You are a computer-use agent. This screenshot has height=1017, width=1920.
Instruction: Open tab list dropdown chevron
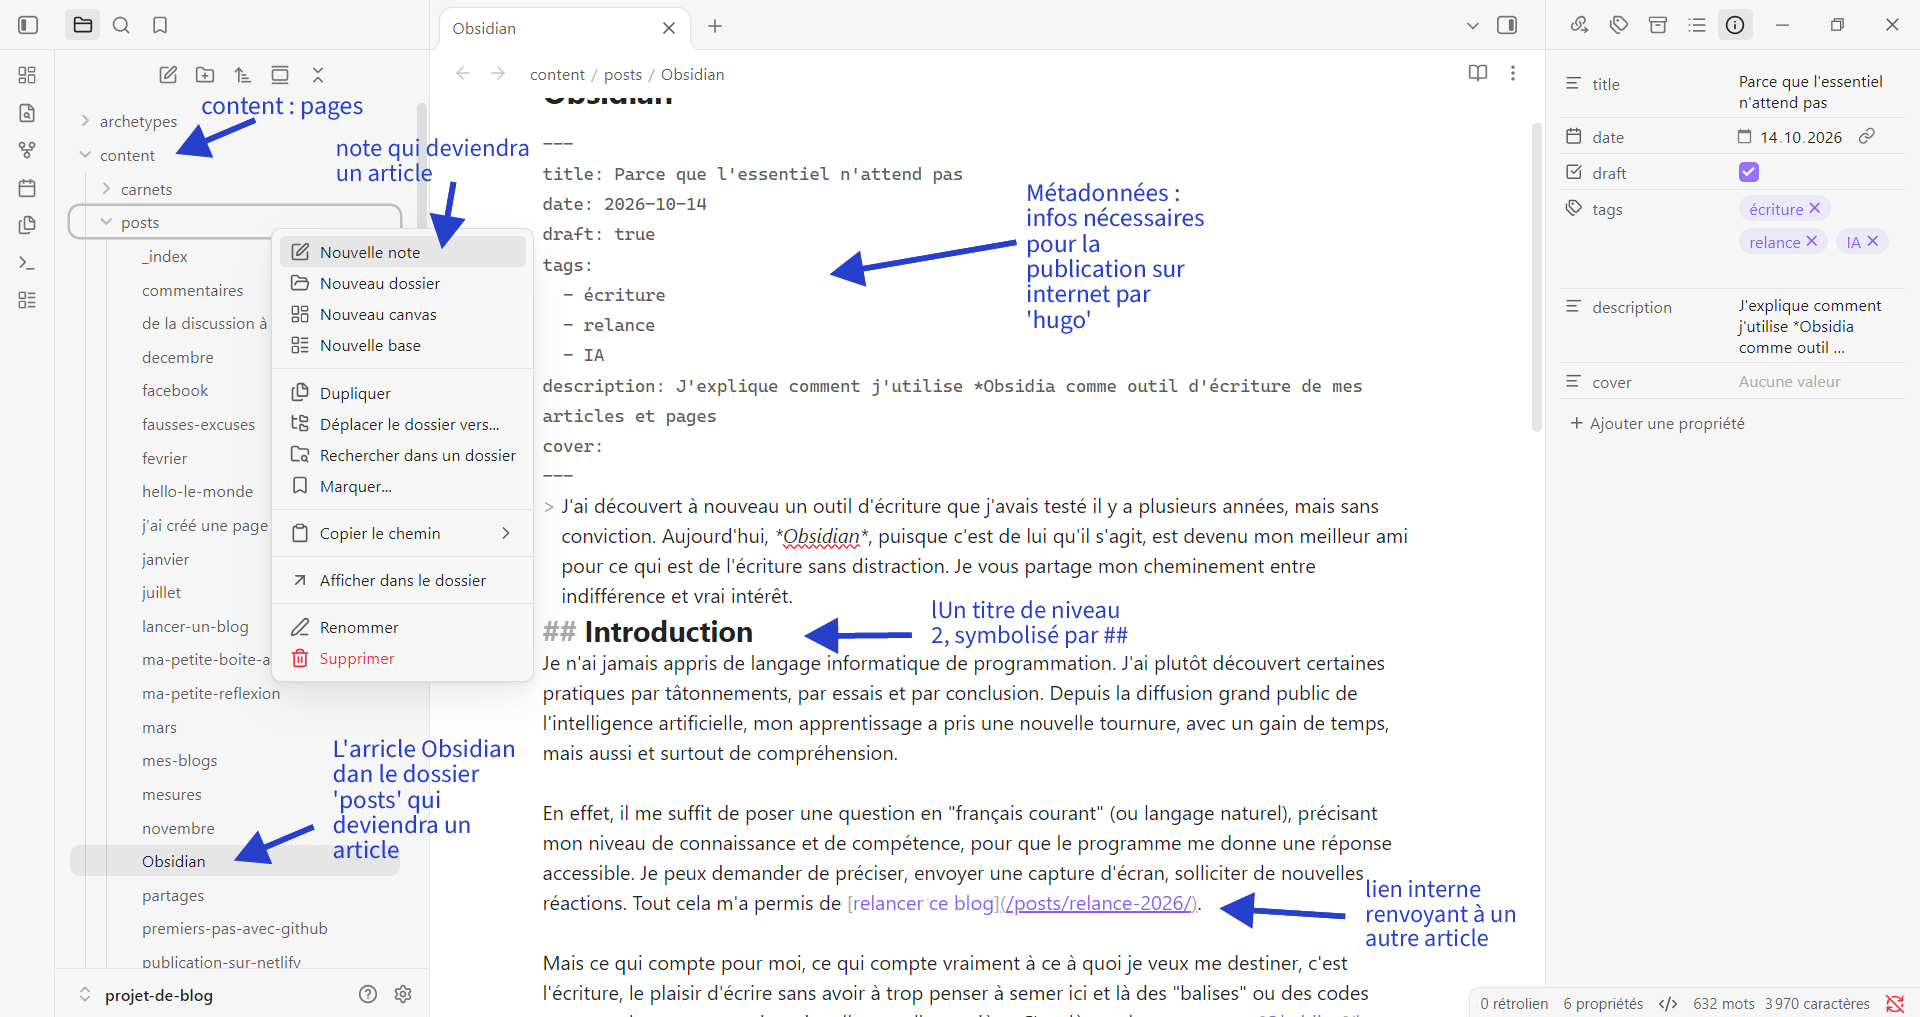1472,26
